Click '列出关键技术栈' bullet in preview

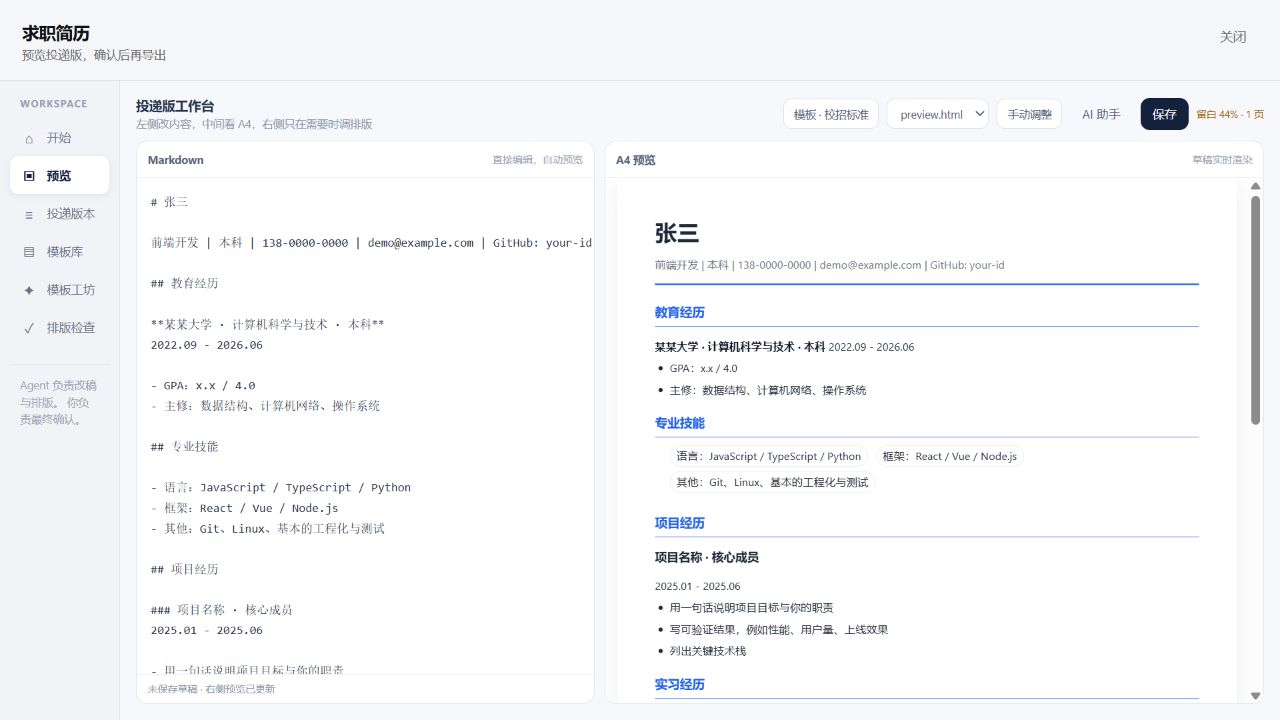tap(708, 651)
